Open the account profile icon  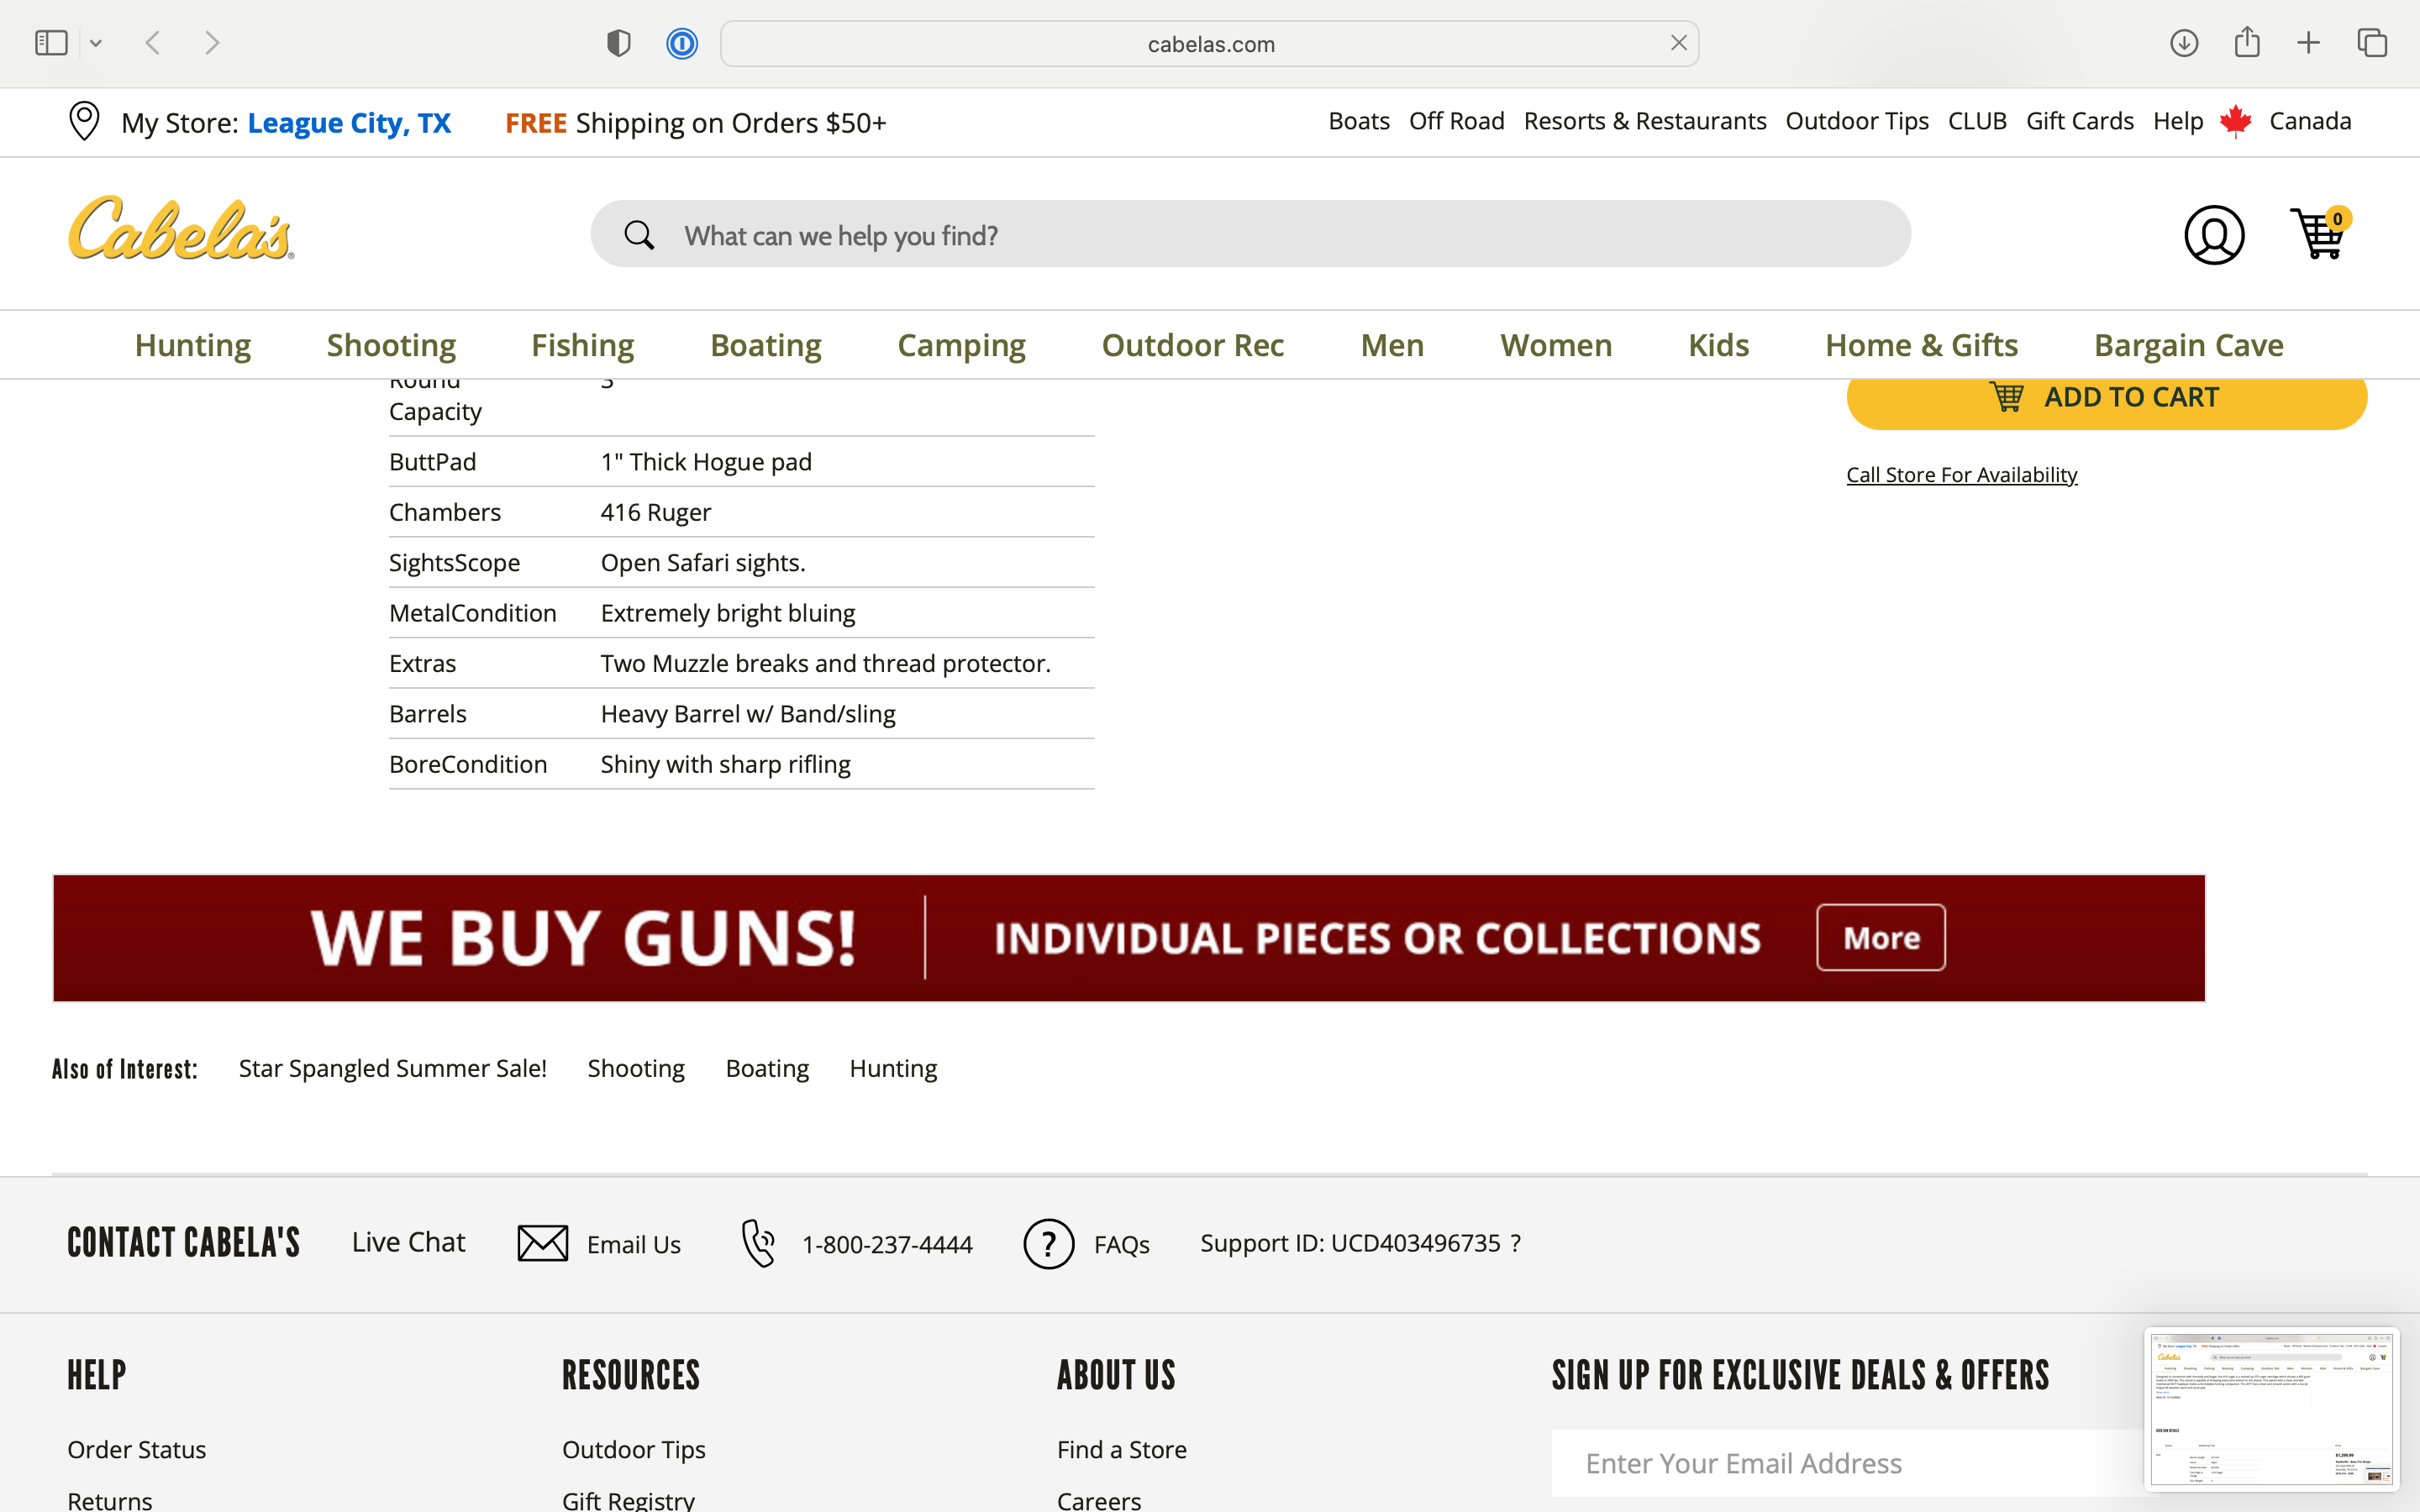point(2214,235)
